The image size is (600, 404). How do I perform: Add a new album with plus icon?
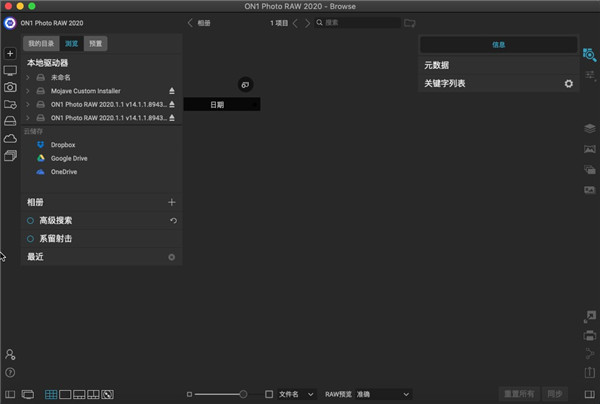[x=172, y=202]
